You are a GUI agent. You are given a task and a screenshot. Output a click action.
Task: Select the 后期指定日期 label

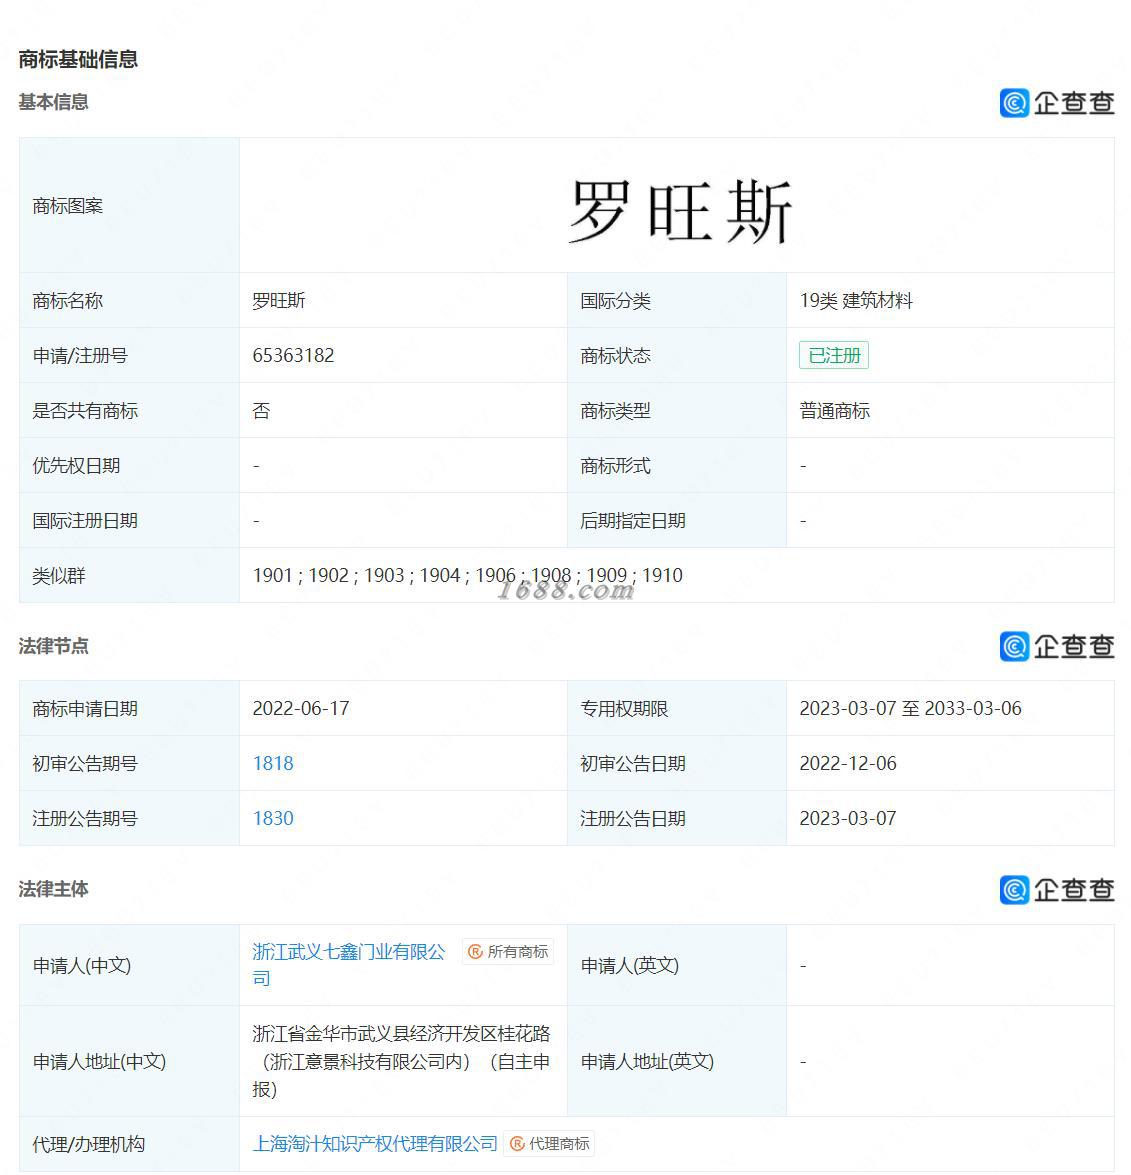click(x=633, y=521)
